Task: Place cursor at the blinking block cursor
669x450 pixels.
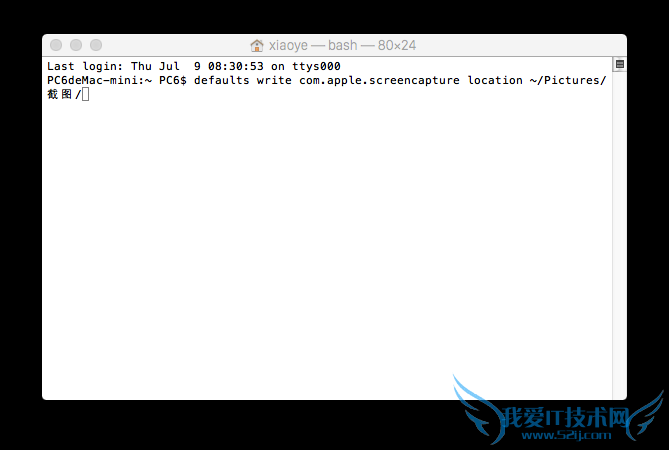Action: [85, 94]
